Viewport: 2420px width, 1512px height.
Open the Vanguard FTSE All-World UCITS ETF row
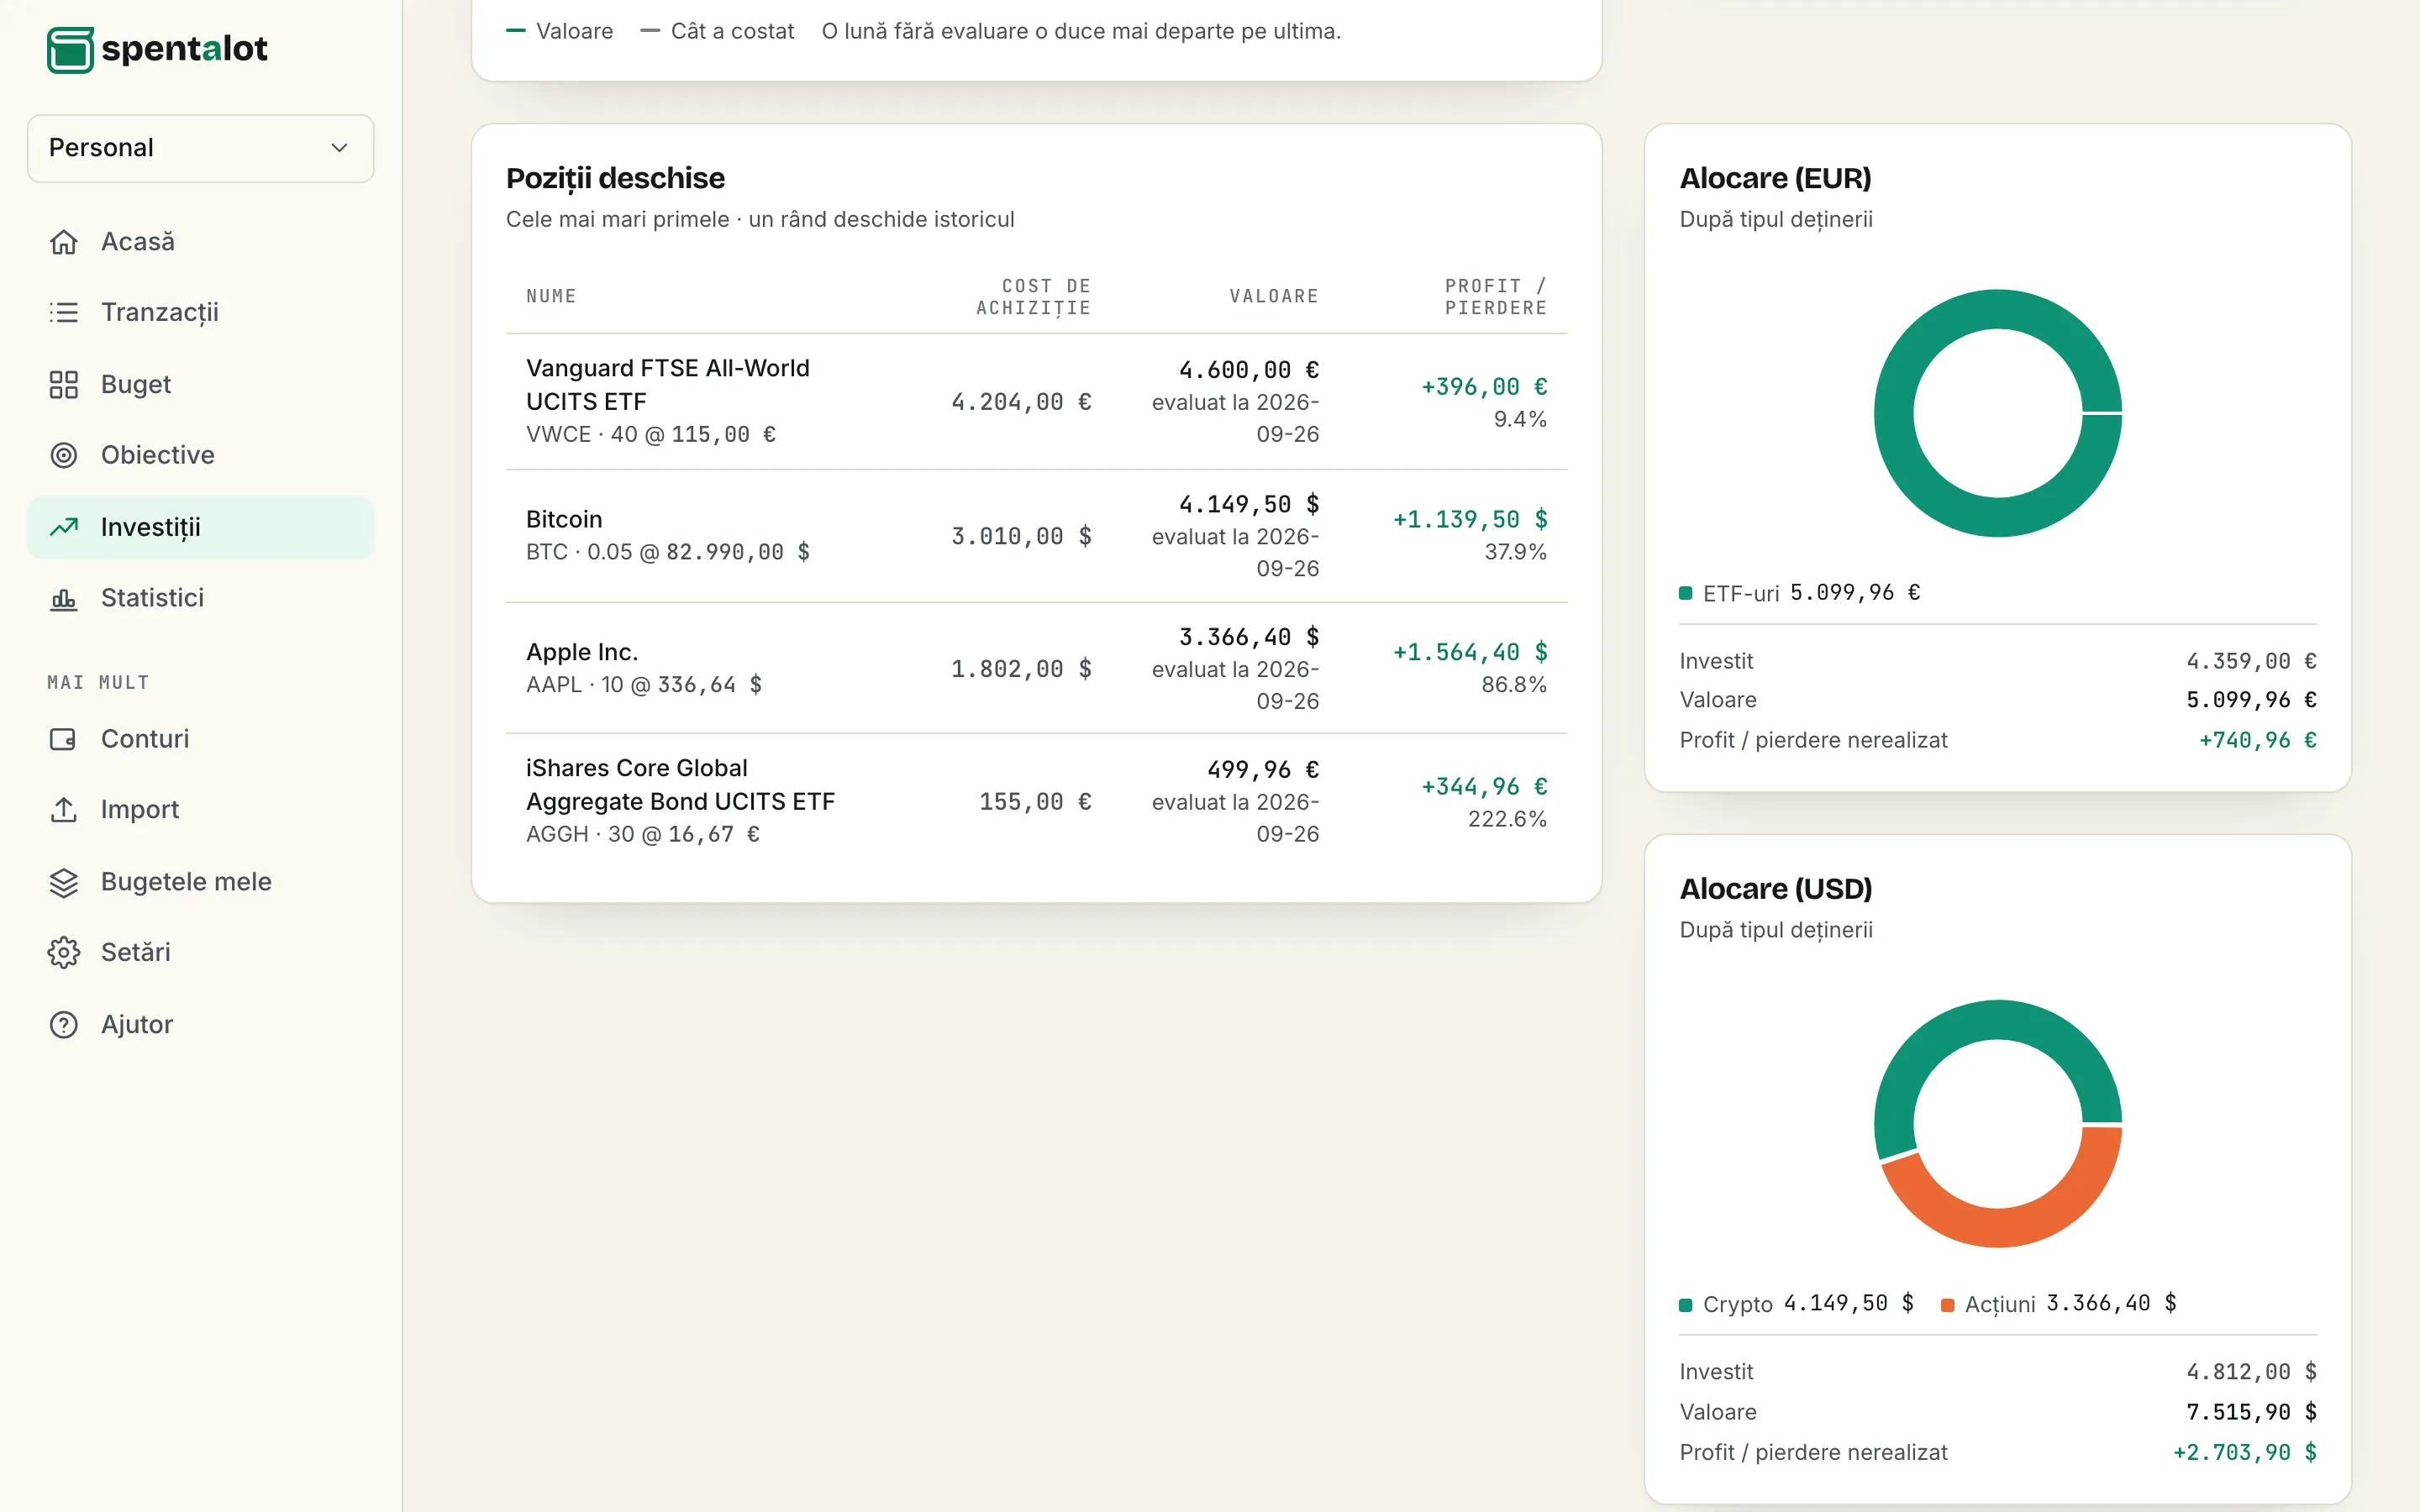1036,401
